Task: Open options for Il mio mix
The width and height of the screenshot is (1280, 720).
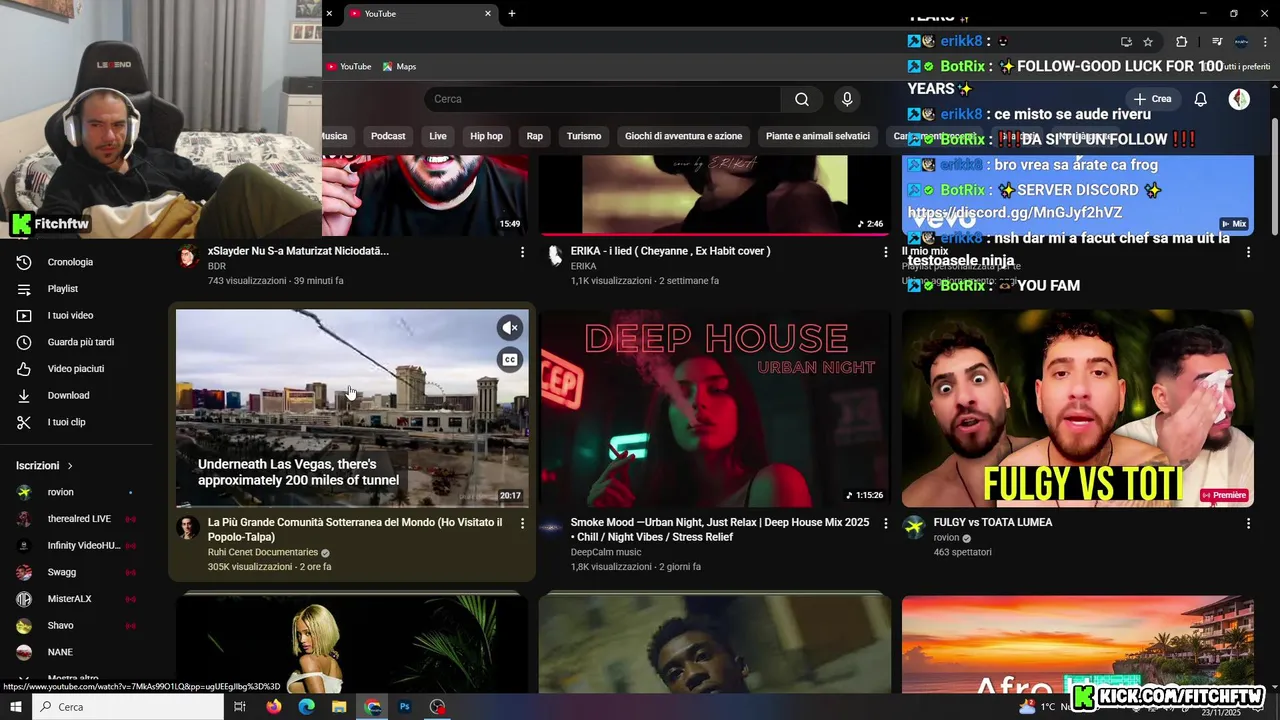Action: pyautogui.click(x=1248, y=252)
